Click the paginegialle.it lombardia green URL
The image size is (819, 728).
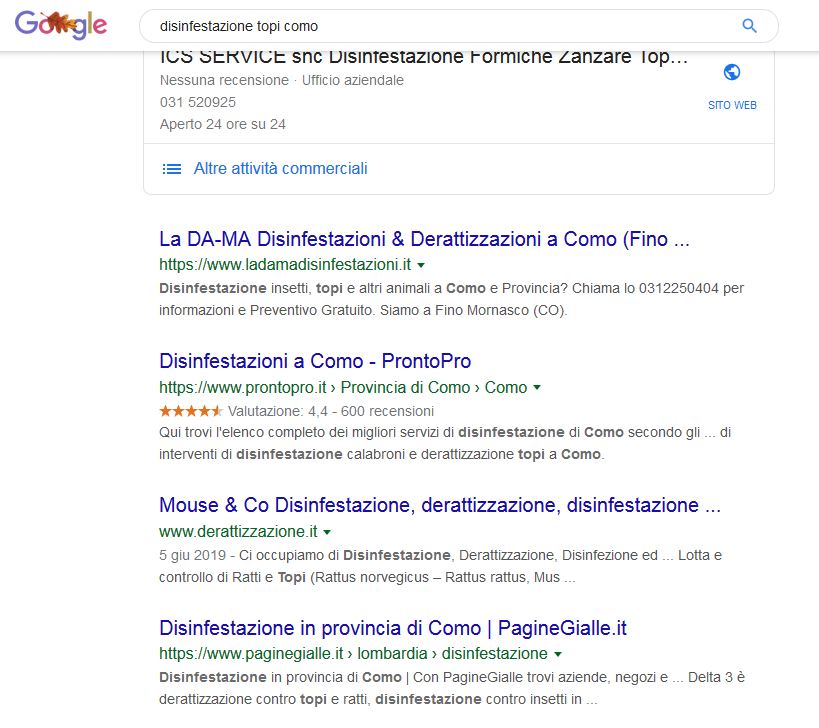(354, 654)
